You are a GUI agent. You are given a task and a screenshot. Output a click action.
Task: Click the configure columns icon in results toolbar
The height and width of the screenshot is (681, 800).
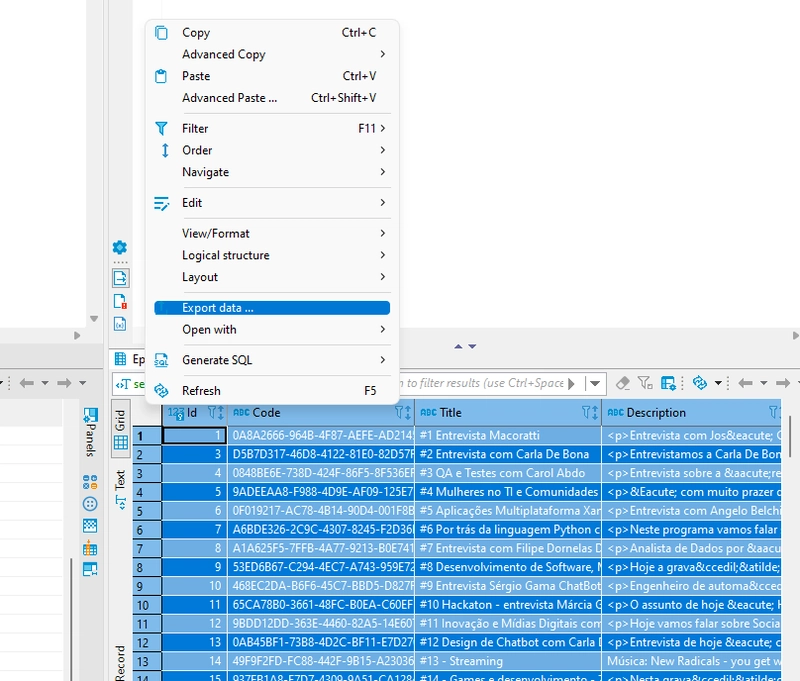pyautogui.click(x=667, y=383)
